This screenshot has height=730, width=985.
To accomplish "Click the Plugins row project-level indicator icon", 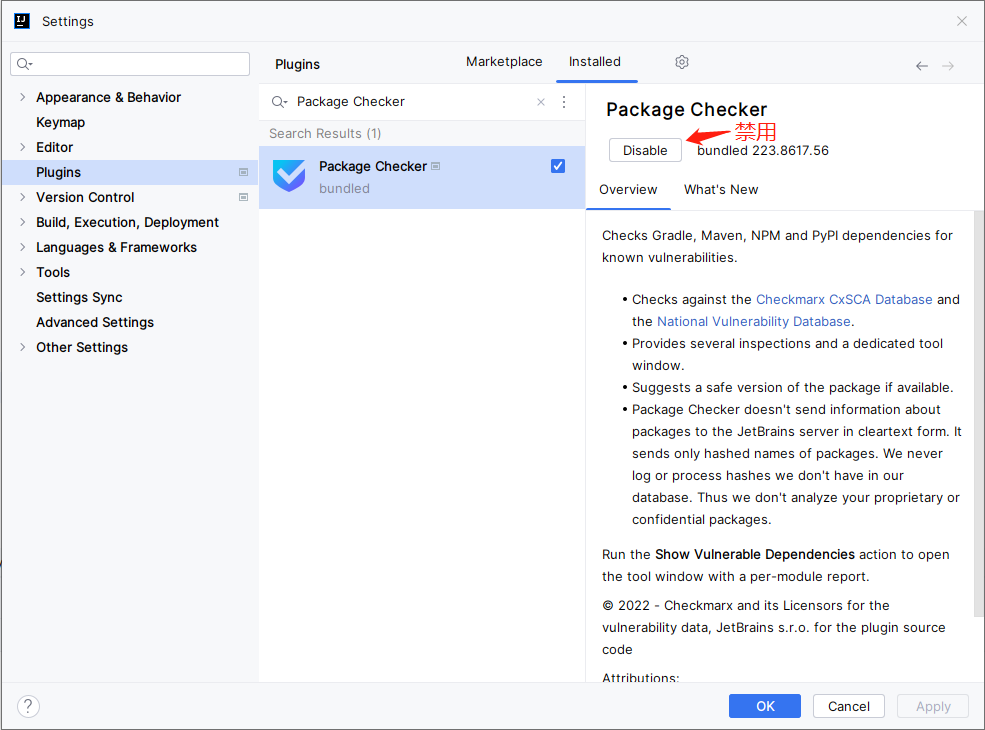I will point(243,172).
